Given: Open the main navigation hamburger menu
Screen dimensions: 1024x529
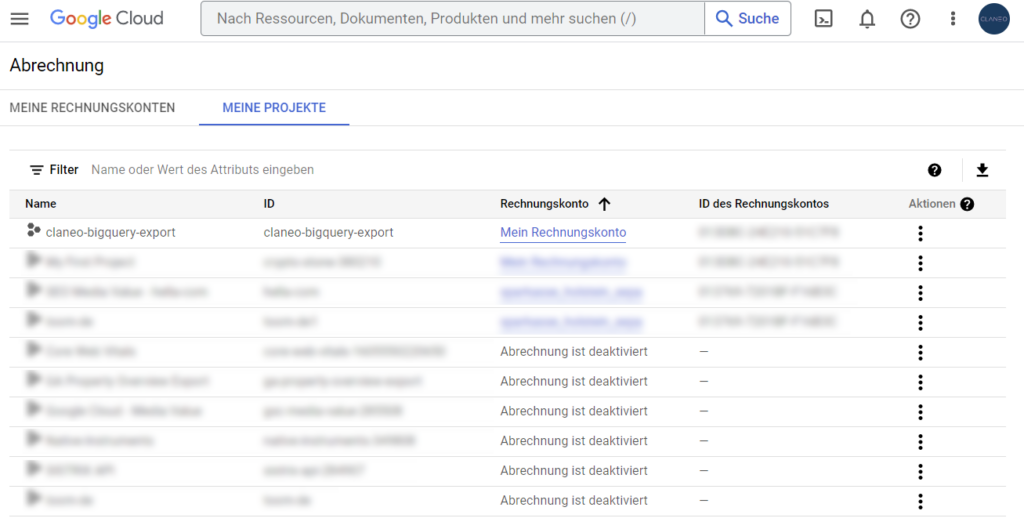Looking at the screenshot, I should 20,19.
